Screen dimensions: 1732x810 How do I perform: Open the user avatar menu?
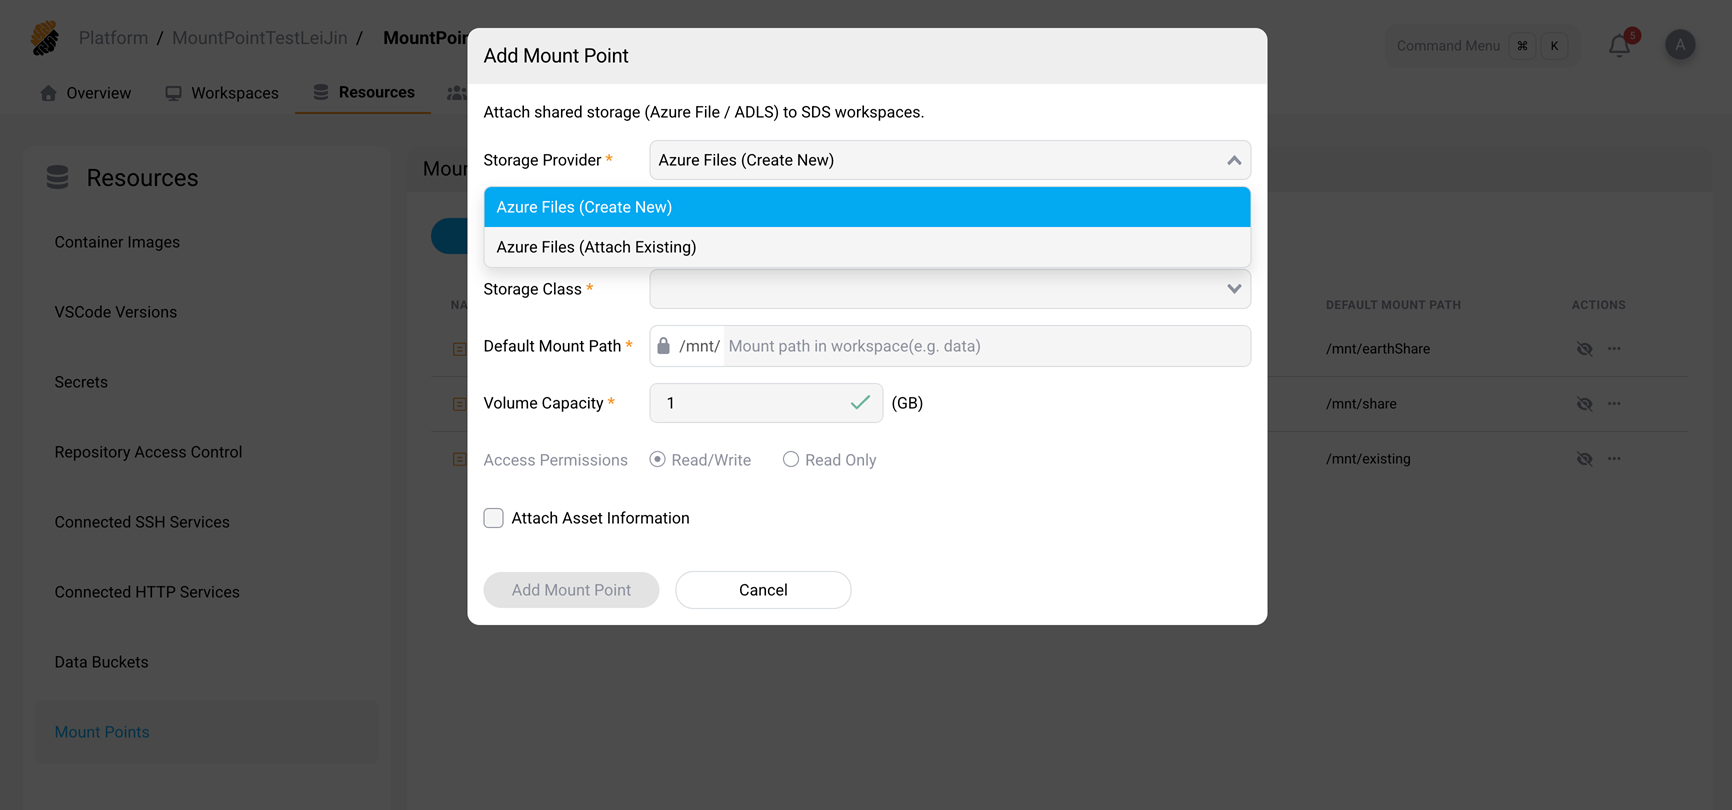[x=1680, y=45]
